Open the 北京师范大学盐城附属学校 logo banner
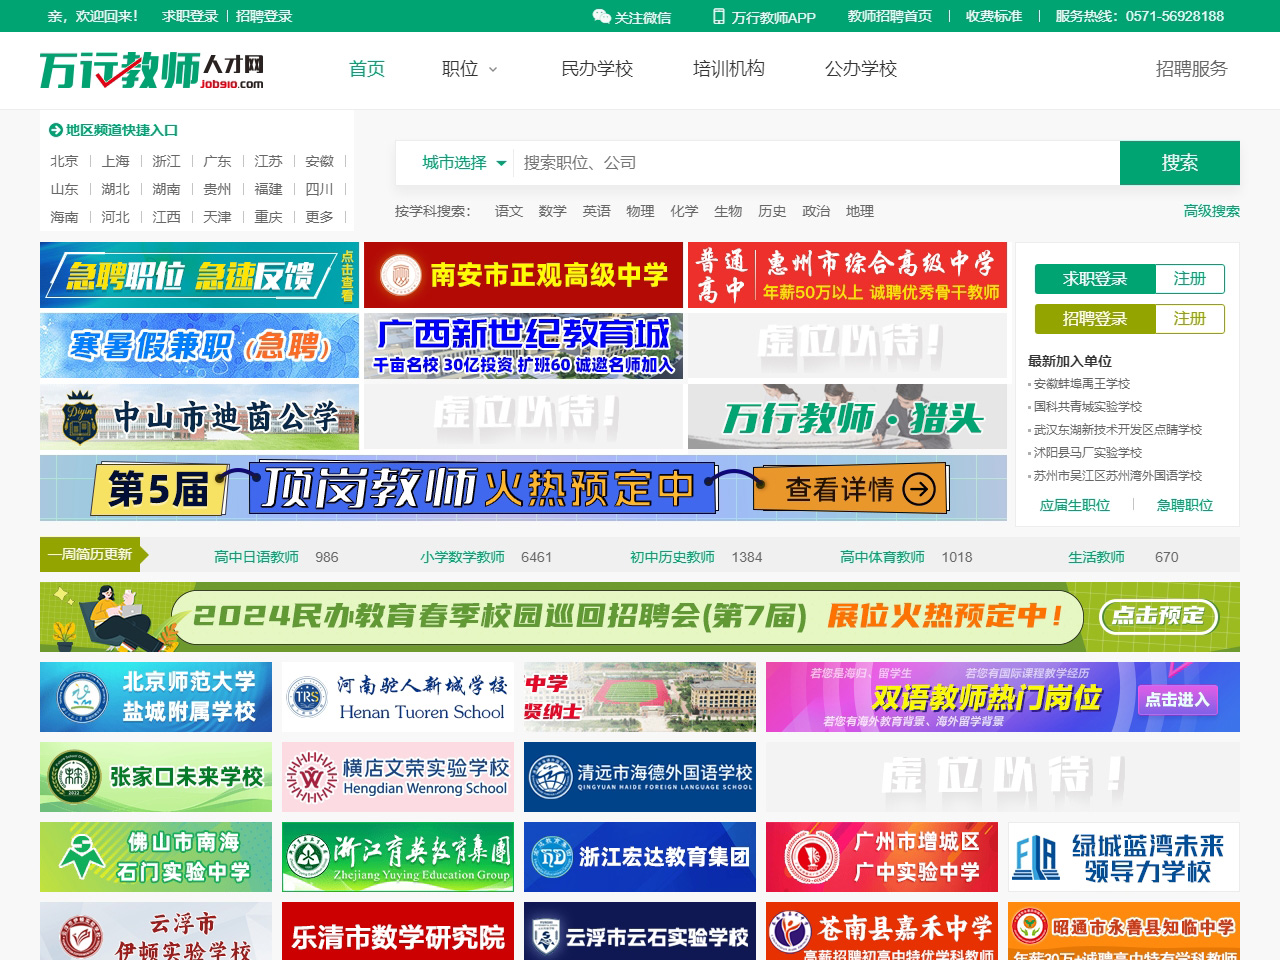Screen dimensions: 1280x960 click(156, 697)
